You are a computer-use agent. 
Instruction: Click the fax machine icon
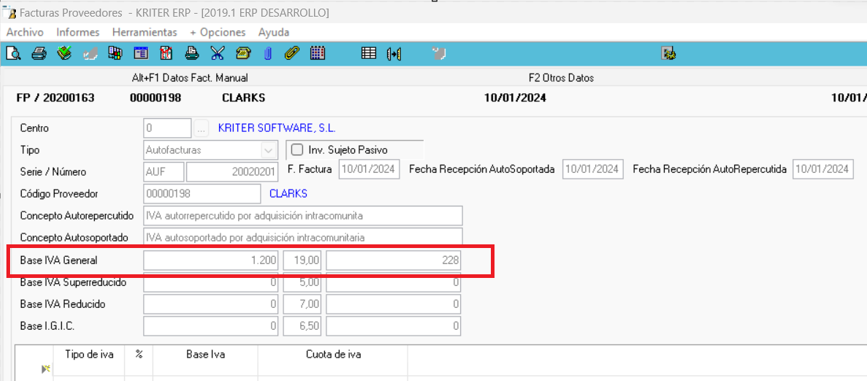(x=191, y=54)
